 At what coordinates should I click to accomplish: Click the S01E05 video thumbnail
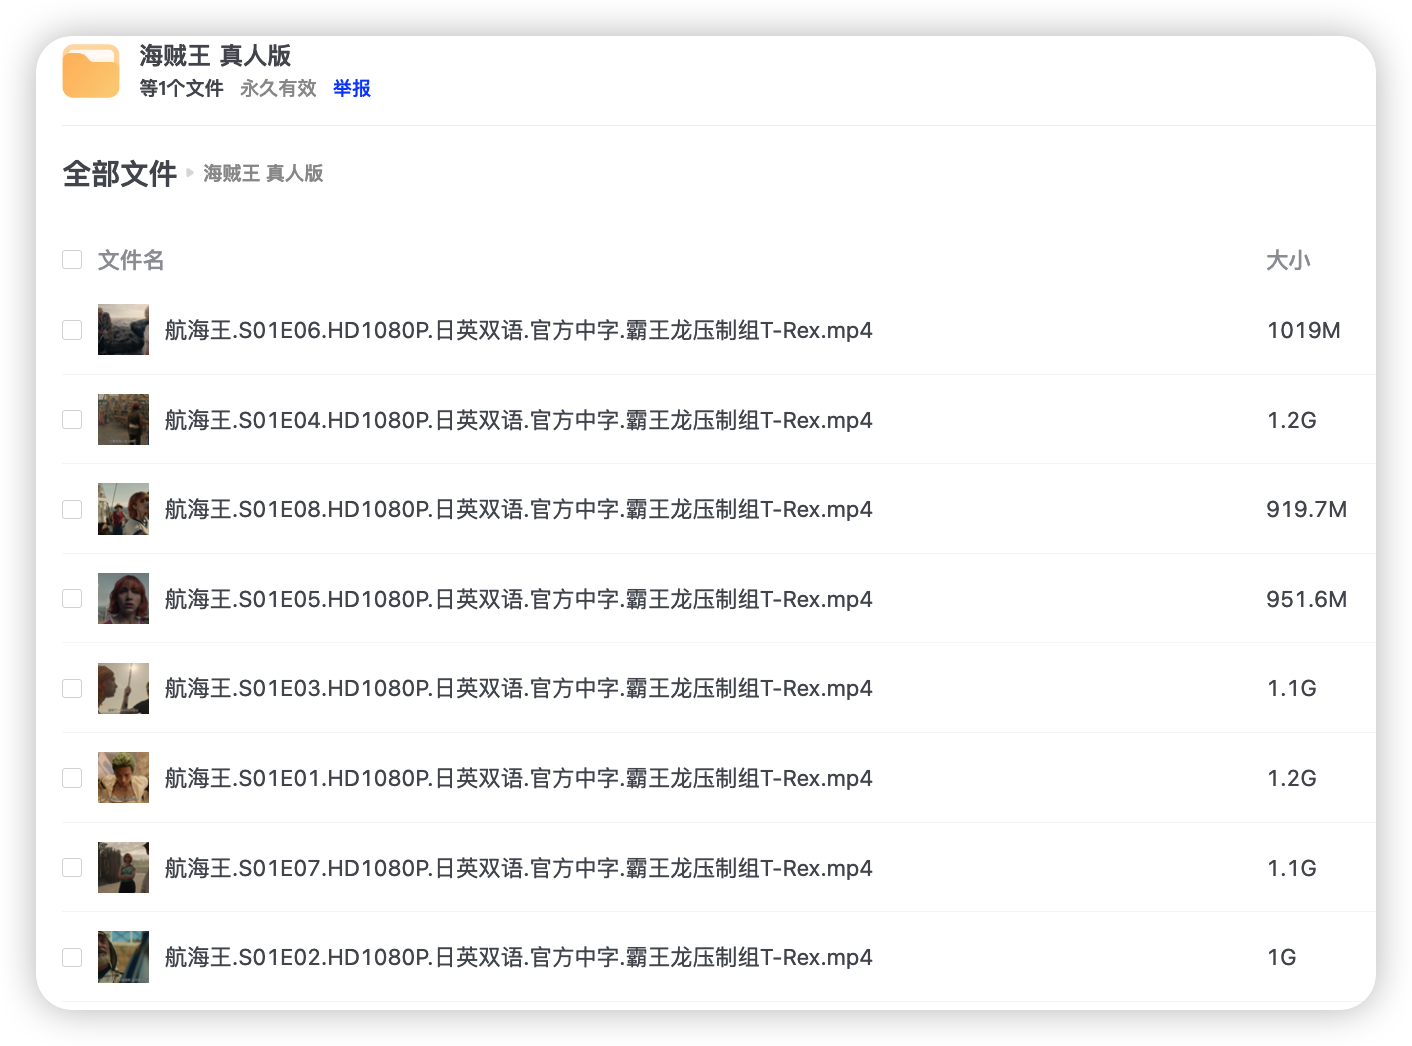coord(123,598)
